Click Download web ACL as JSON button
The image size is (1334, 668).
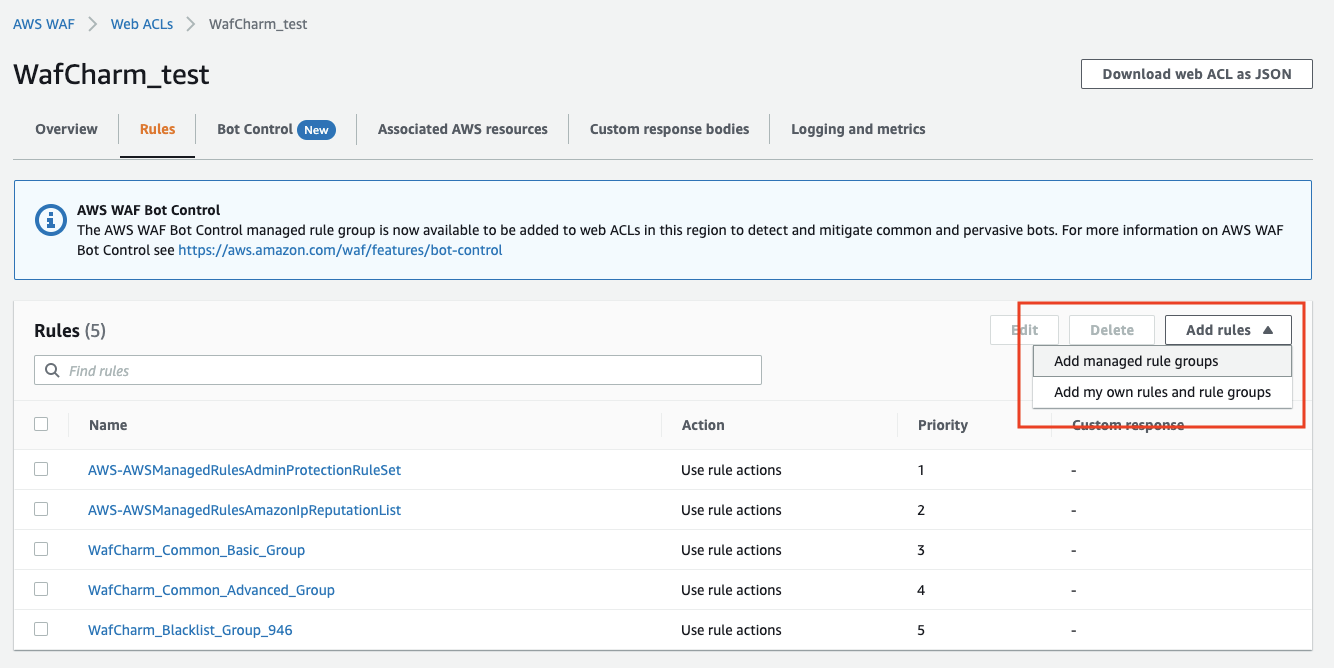(1197, 74)
